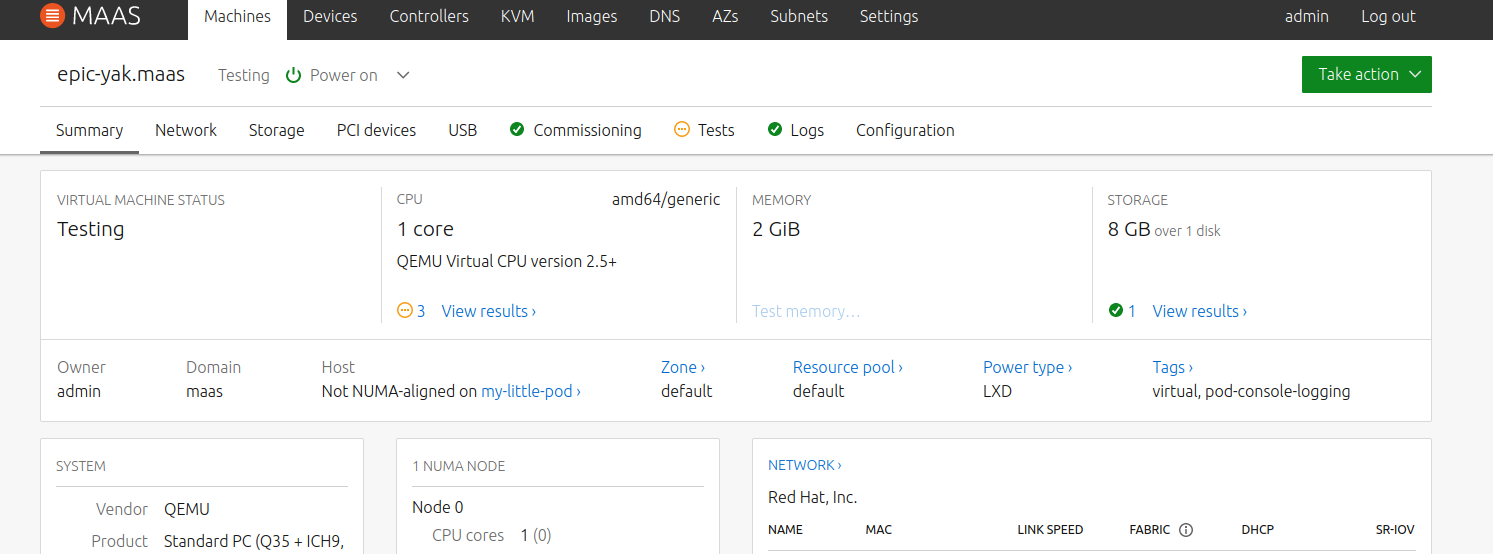
Task: Click the Fabric info icon
Action: click(x=1186, y=530)
